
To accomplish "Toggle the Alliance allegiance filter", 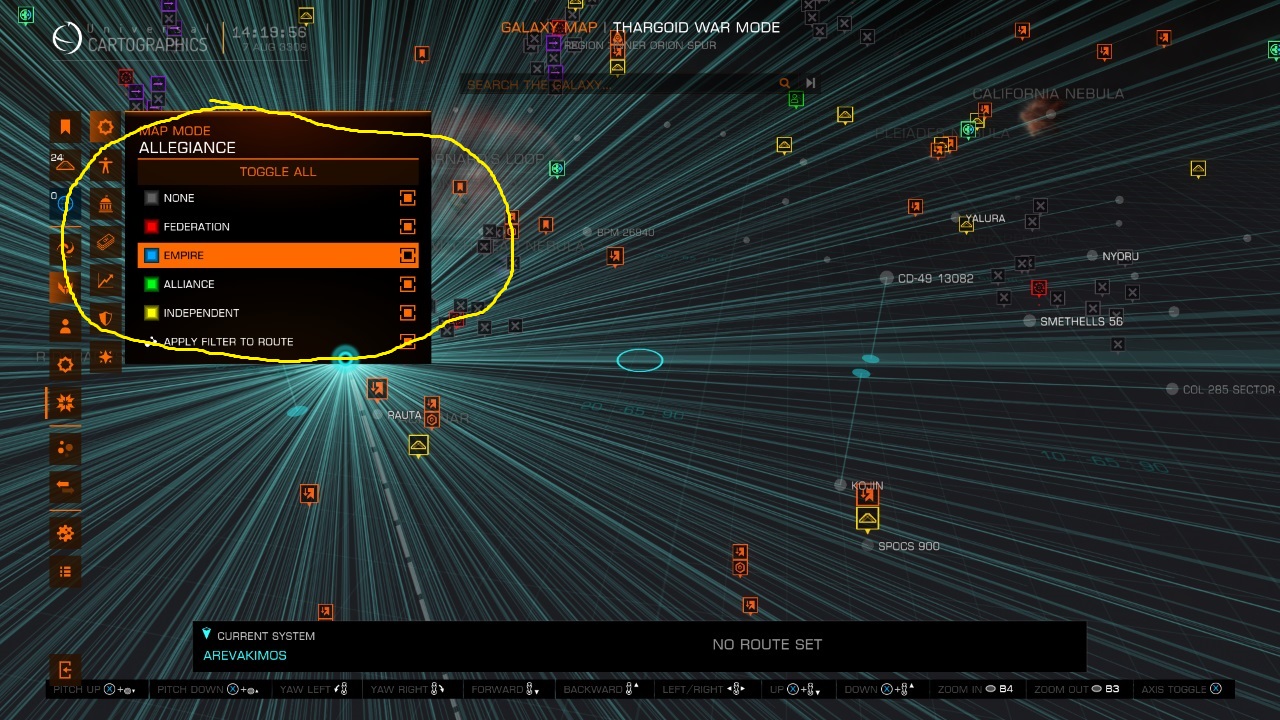I will tap(407, 284).
